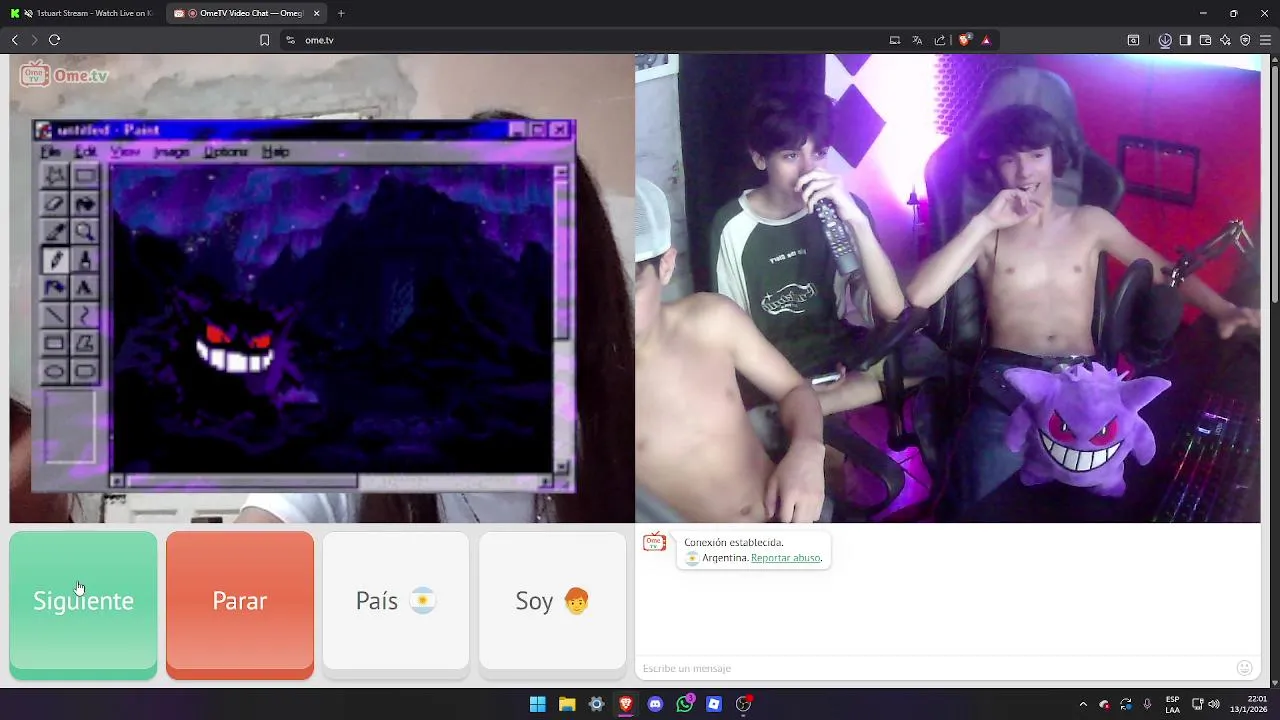
Task: Open the Windows Start menu
Action: click(537, 704)
